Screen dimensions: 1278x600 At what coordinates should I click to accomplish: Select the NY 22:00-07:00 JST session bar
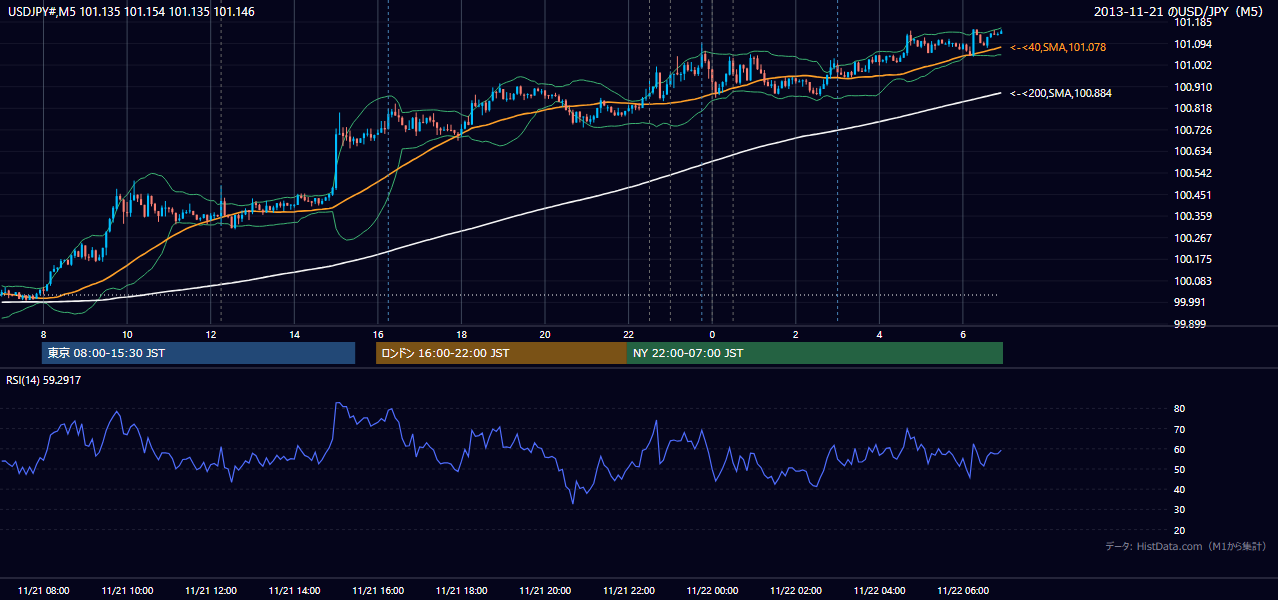tap(815, 353)
